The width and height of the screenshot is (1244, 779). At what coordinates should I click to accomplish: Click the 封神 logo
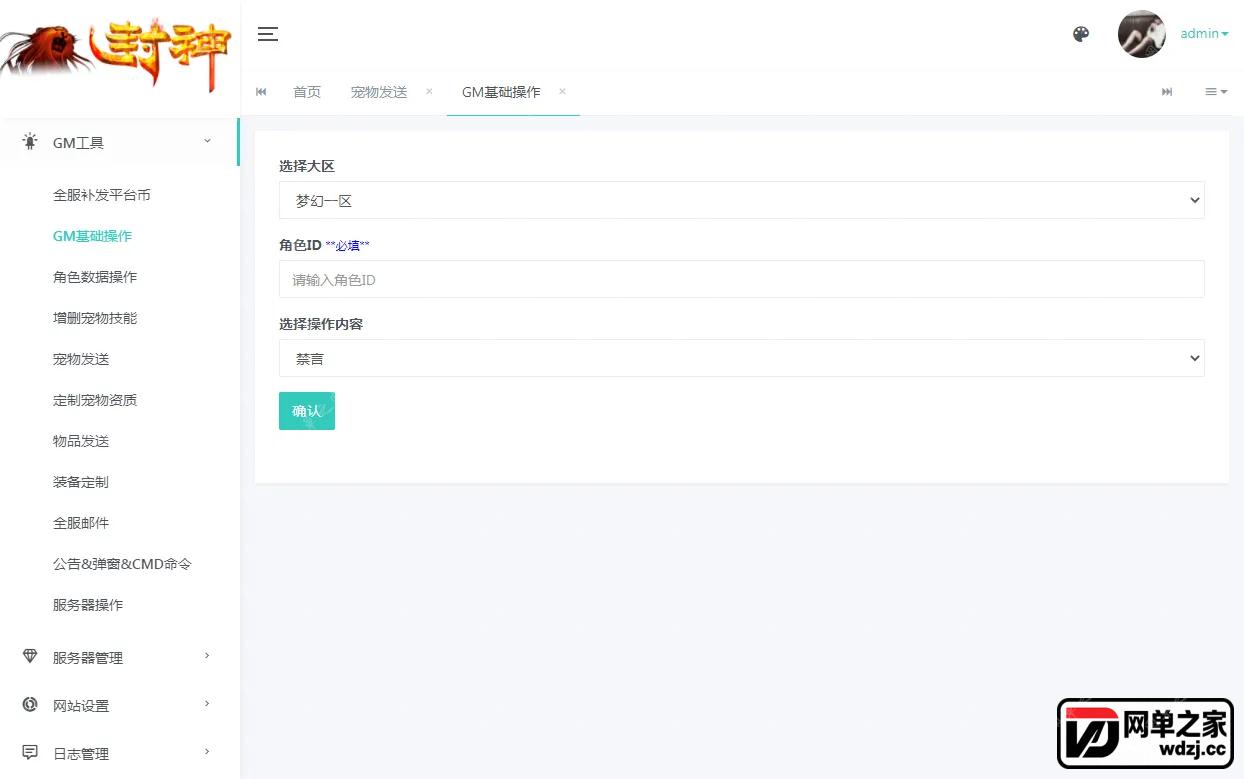pyautogui.click(x=116, y=55)
